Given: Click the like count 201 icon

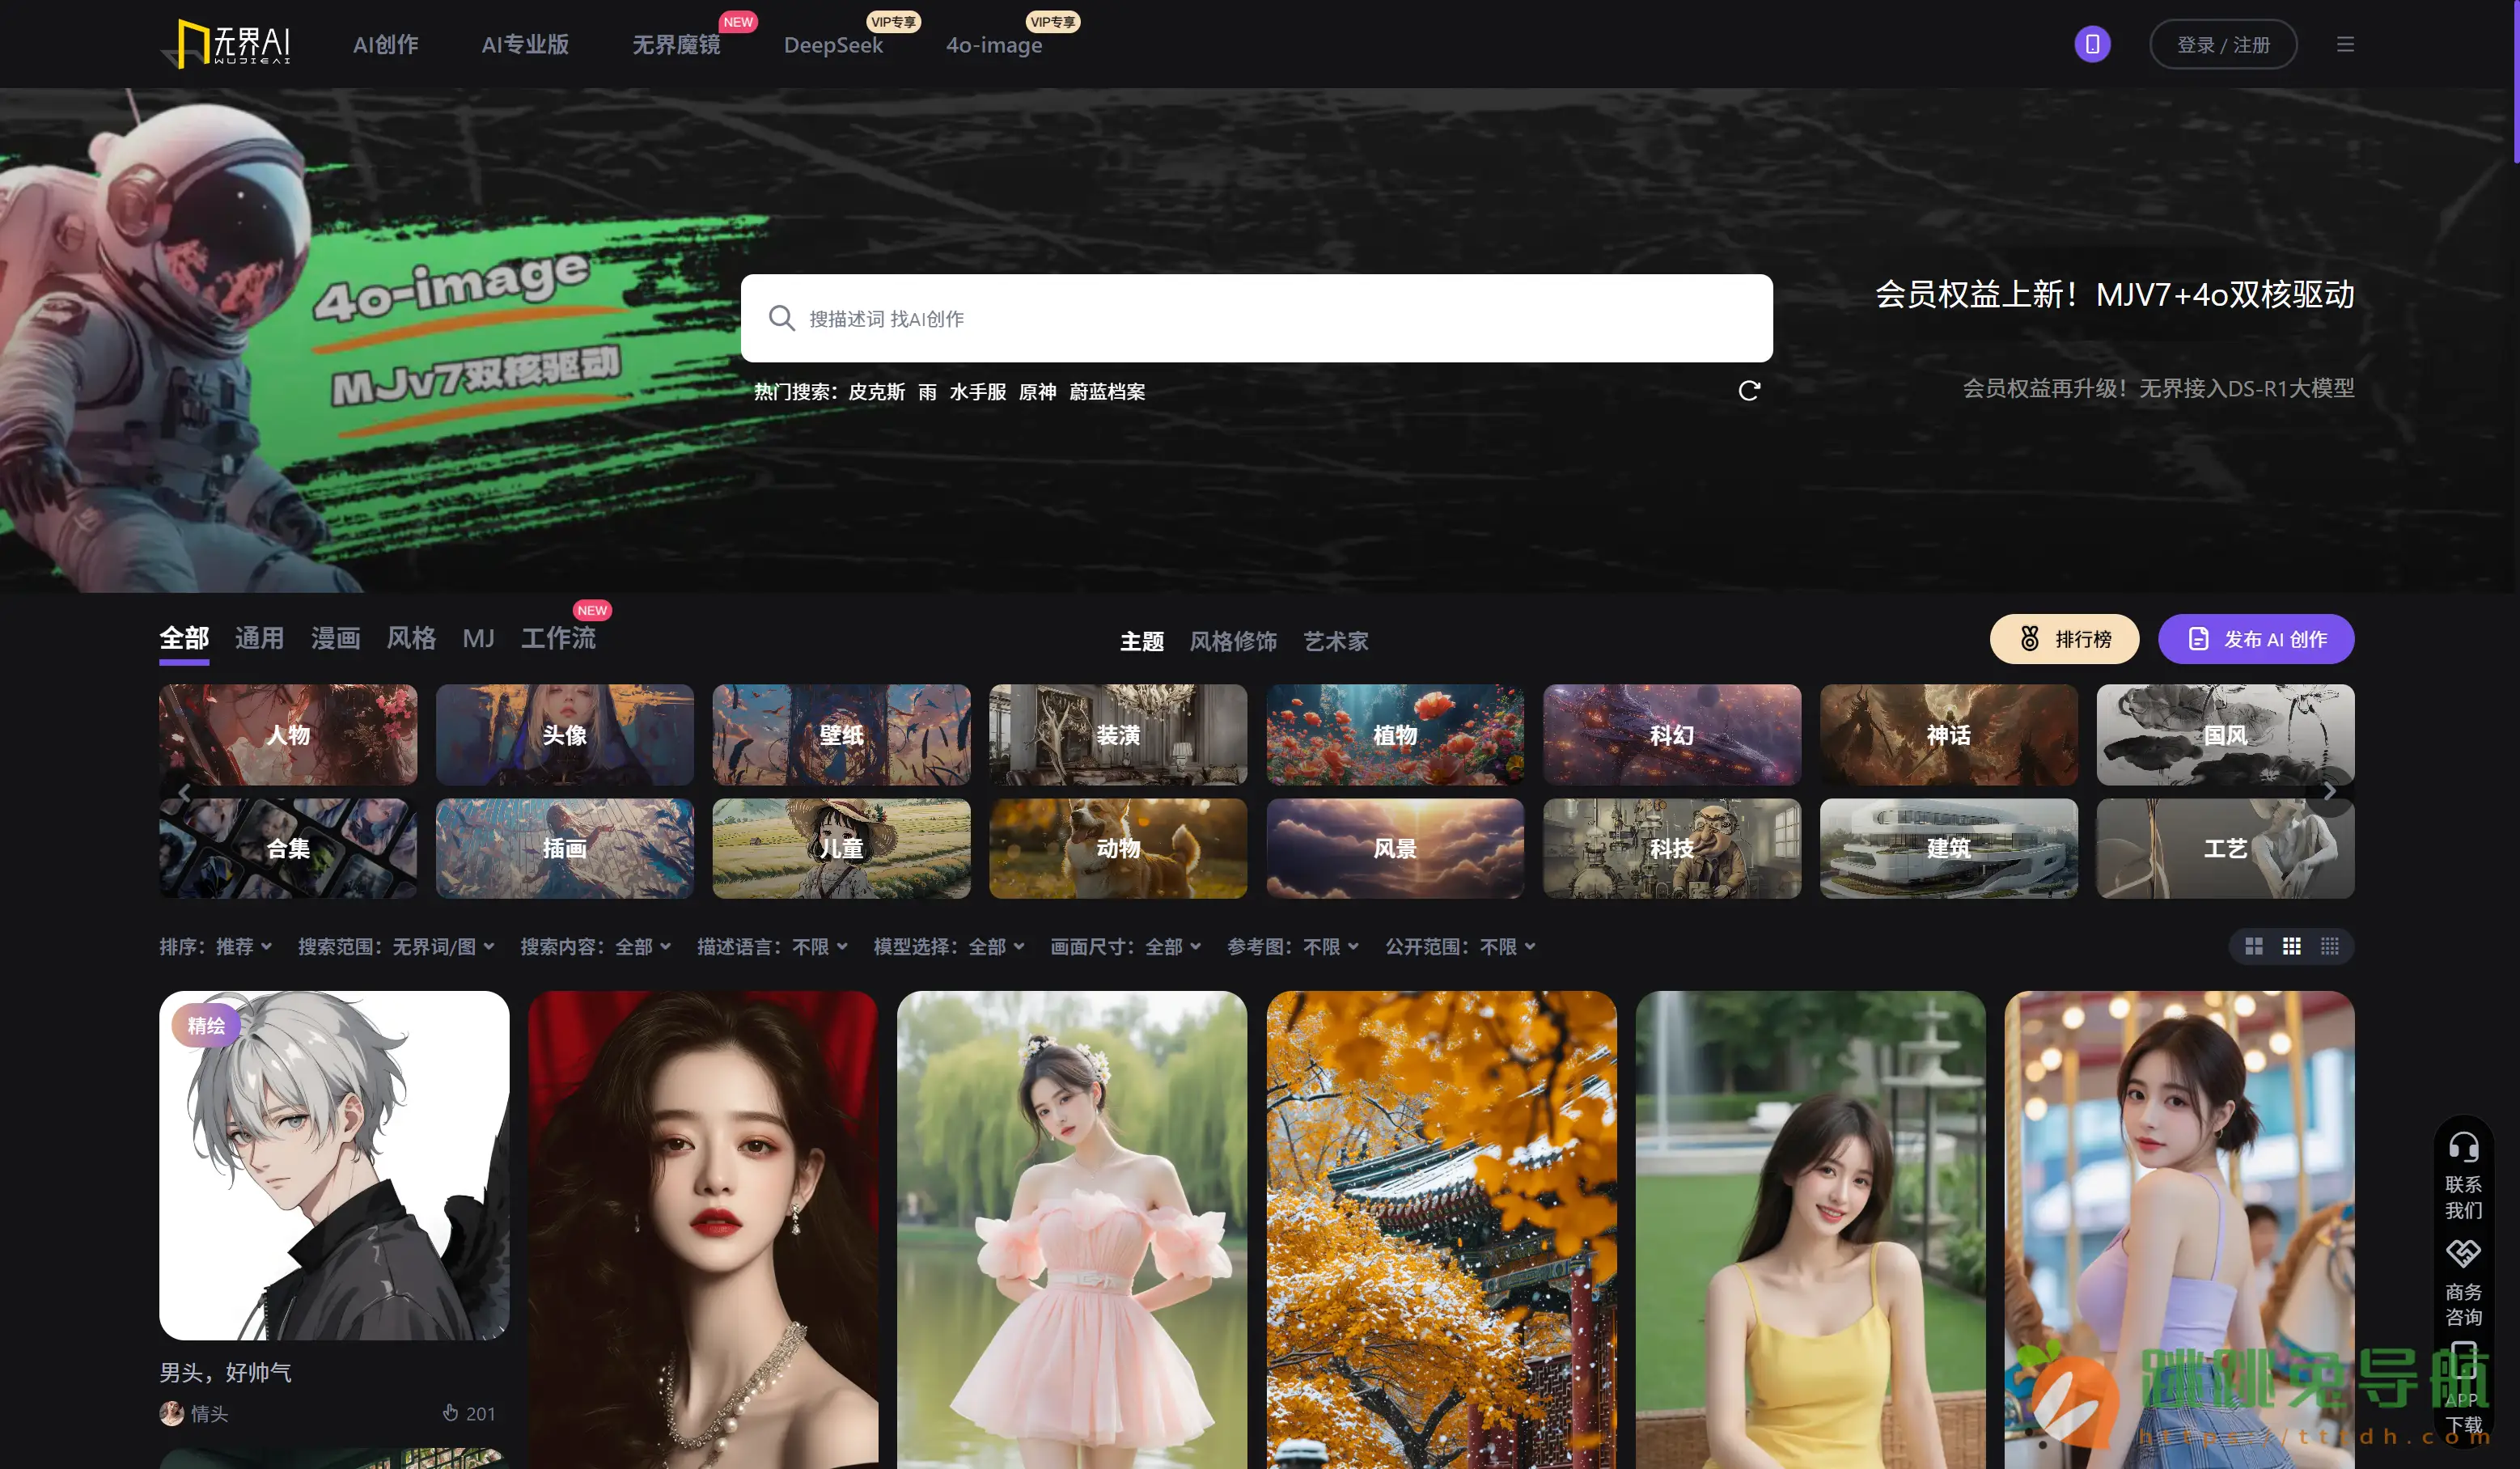Looking at the screenshot, I should click(451, 1413).
